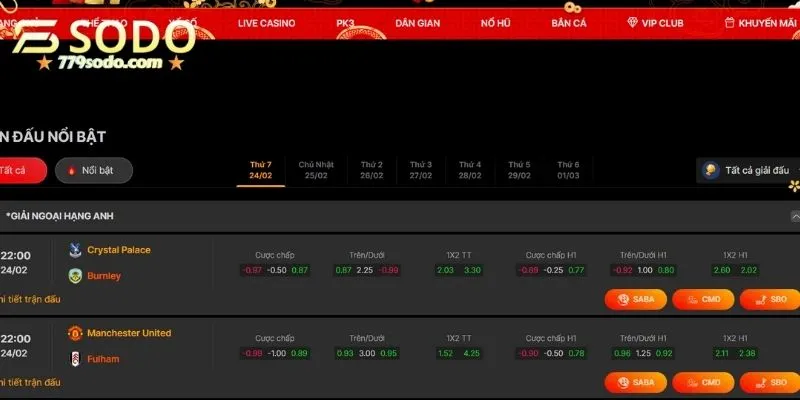
Task: Switch to the Thứ 7 24/02 tab
Action: [x=261, y=170]
